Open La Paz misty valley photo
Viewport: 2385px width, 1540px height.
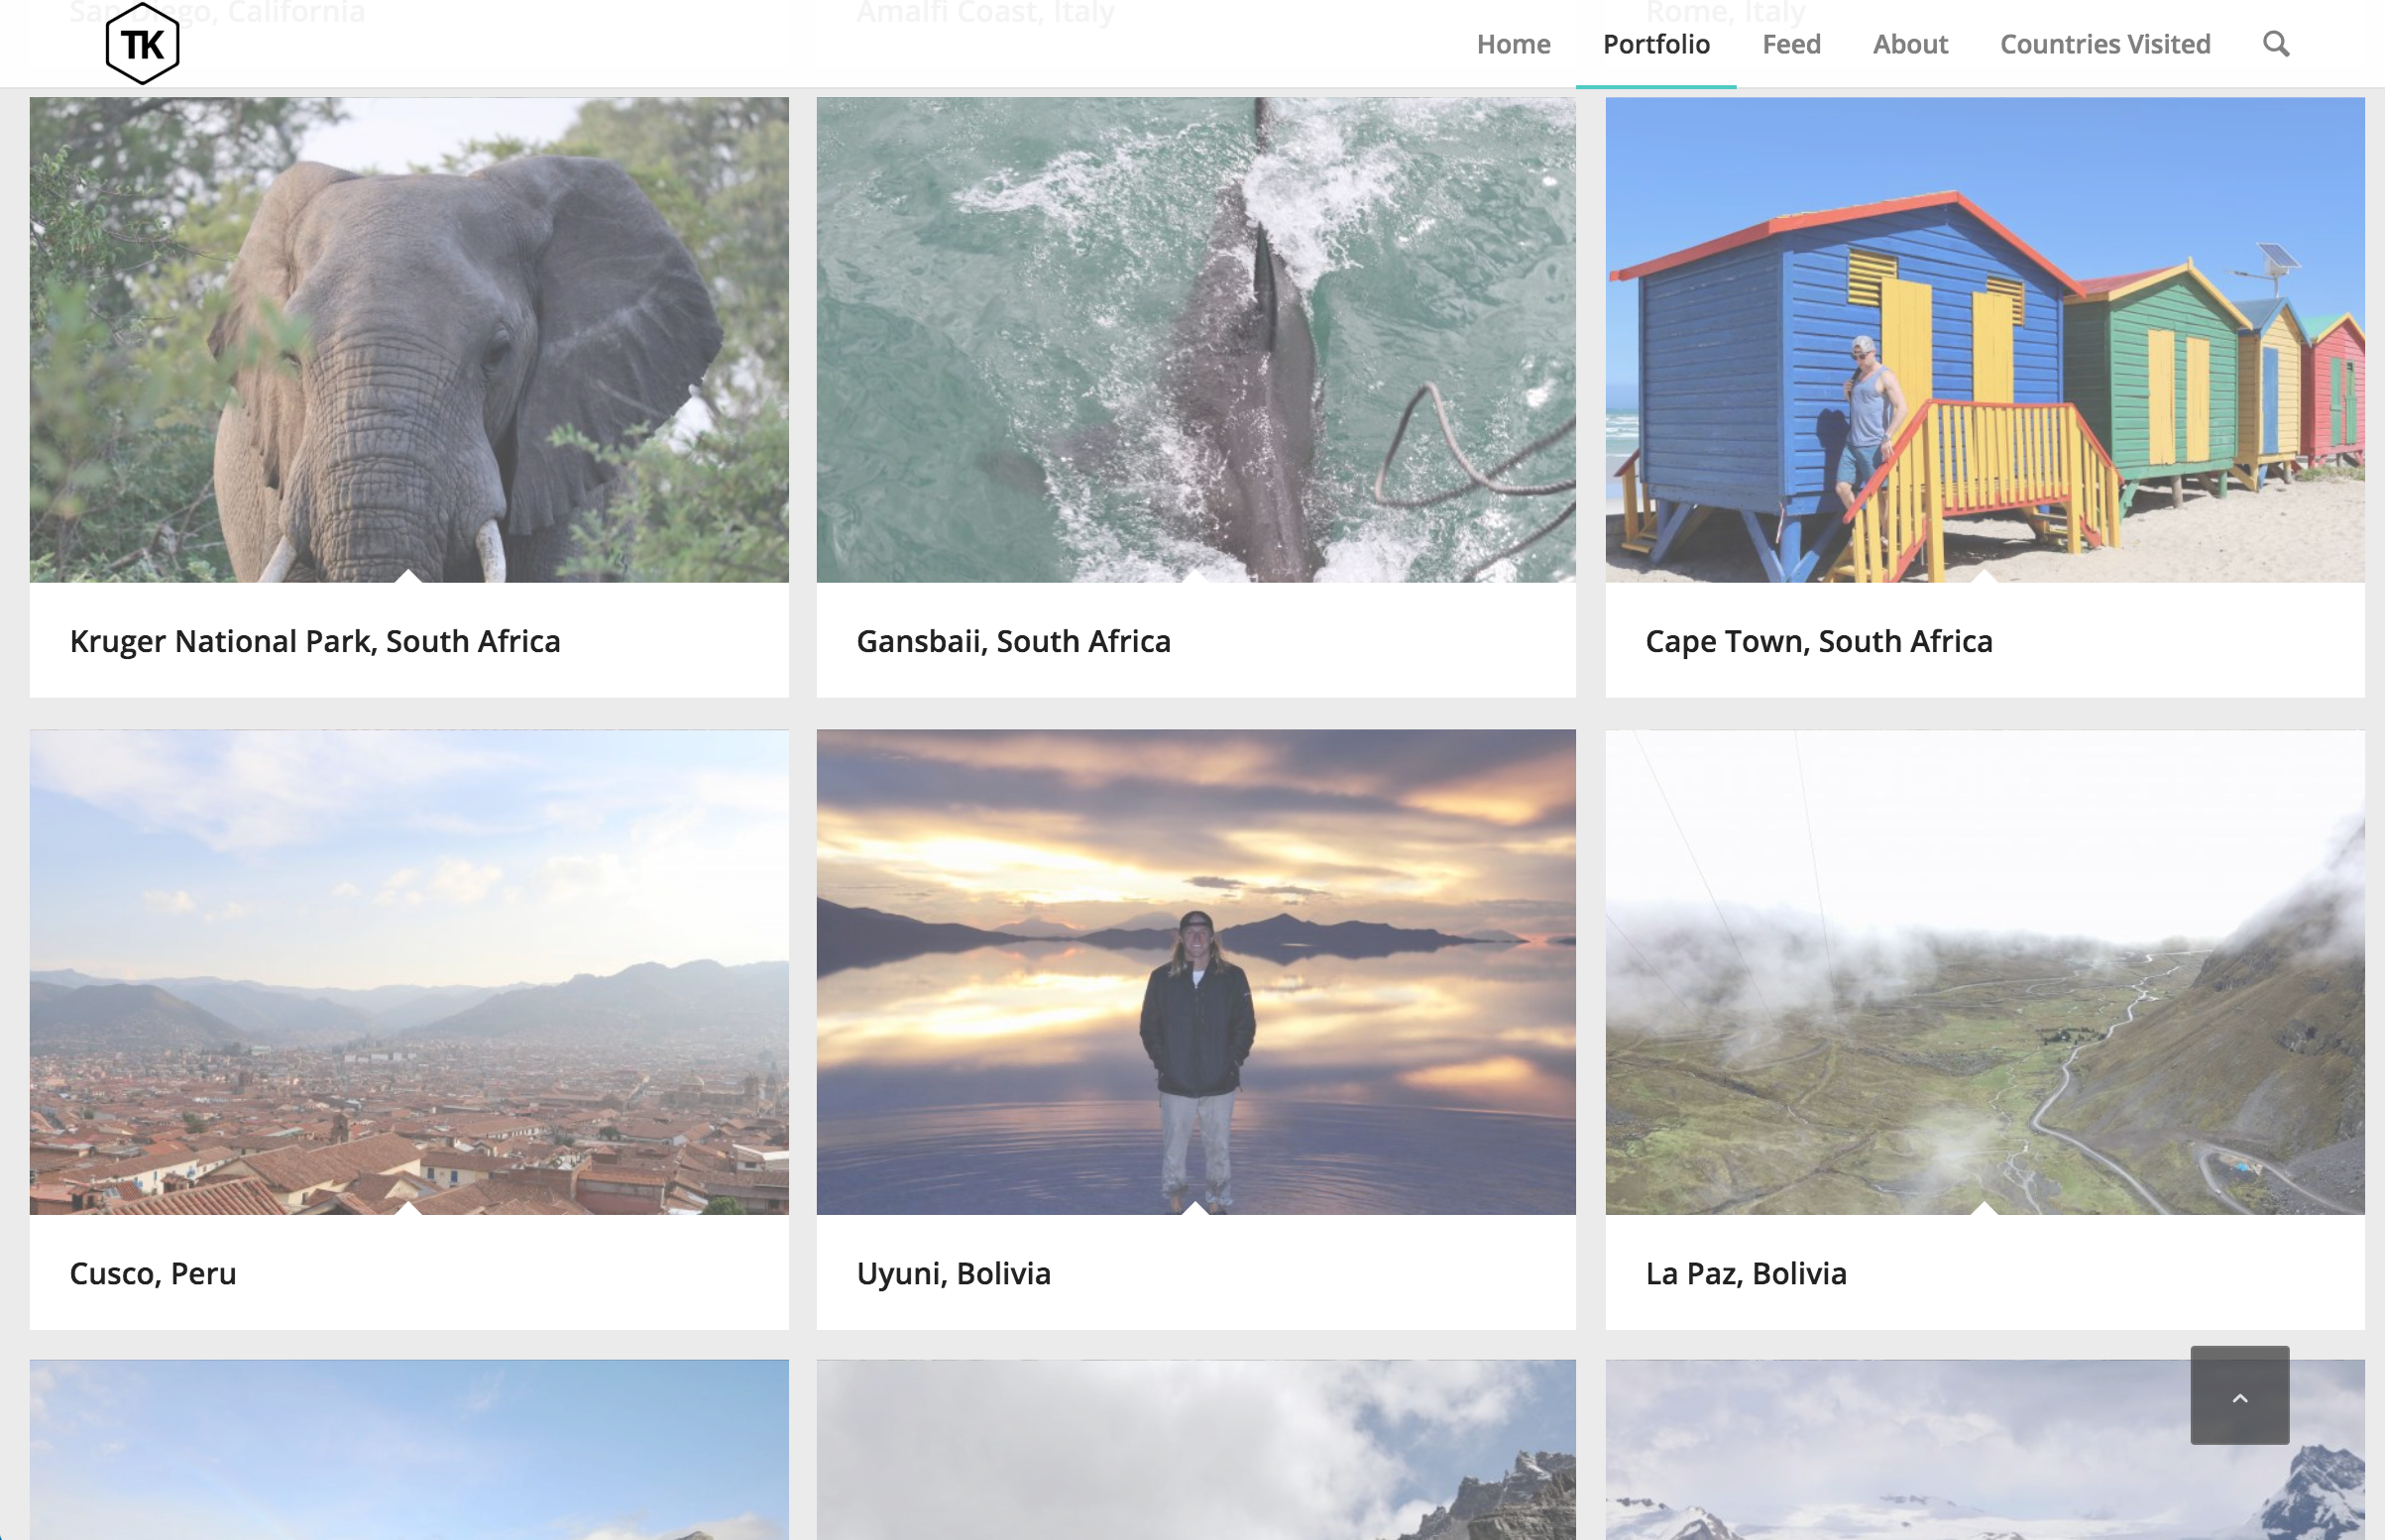(x=1984, y=972)
